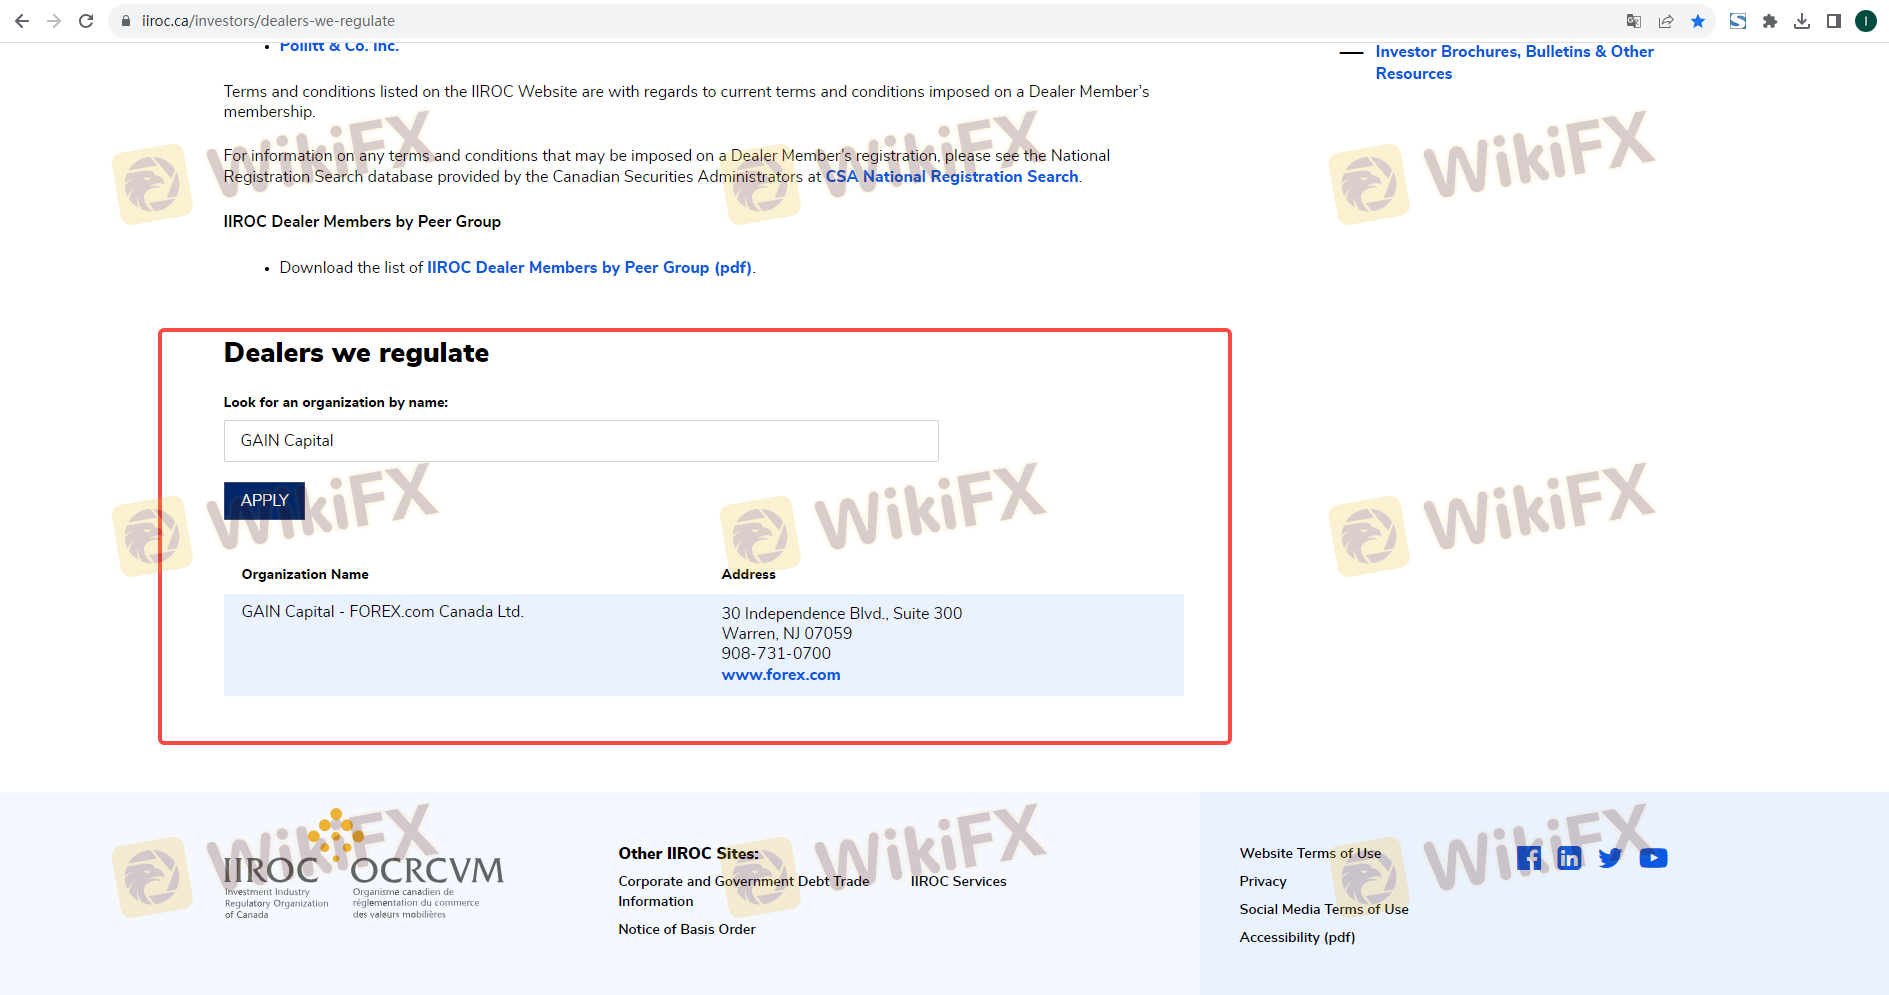1889x995 pixels.
Task: Click the "Dealers we regulate" heading
Action: (x=356, y=353)
